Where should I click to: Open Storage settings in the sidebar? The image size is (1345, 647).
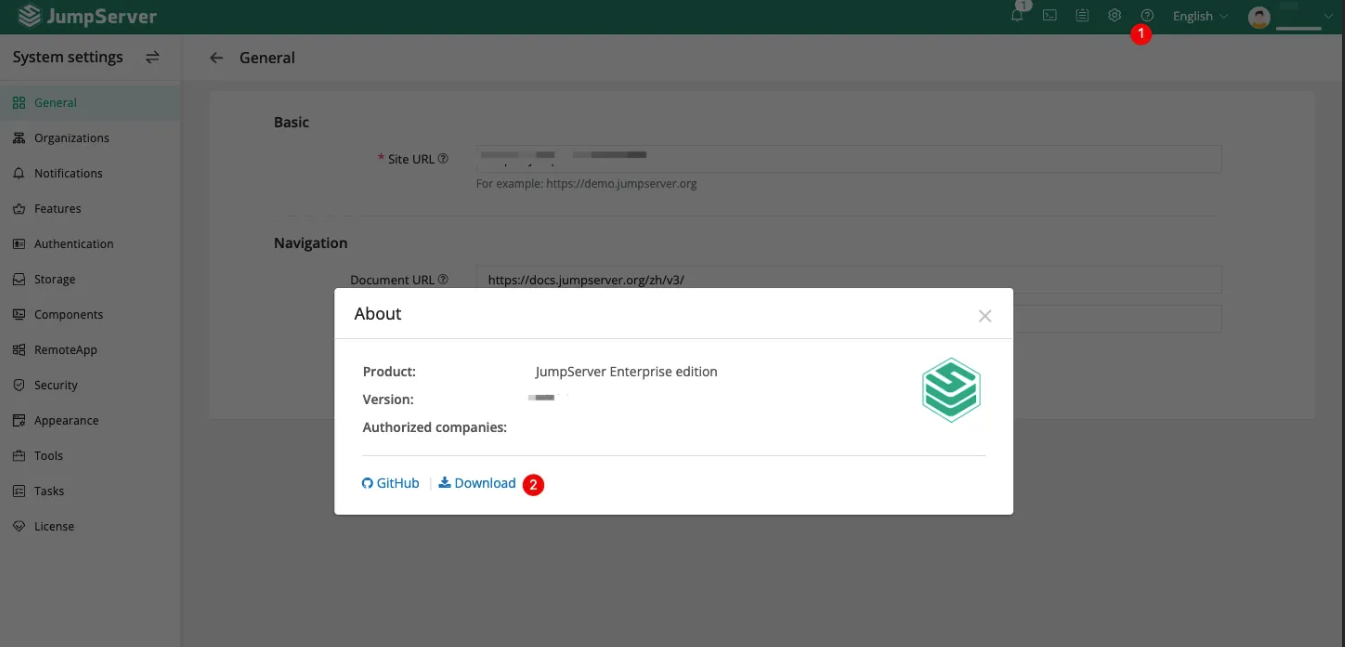pos(90,279)
